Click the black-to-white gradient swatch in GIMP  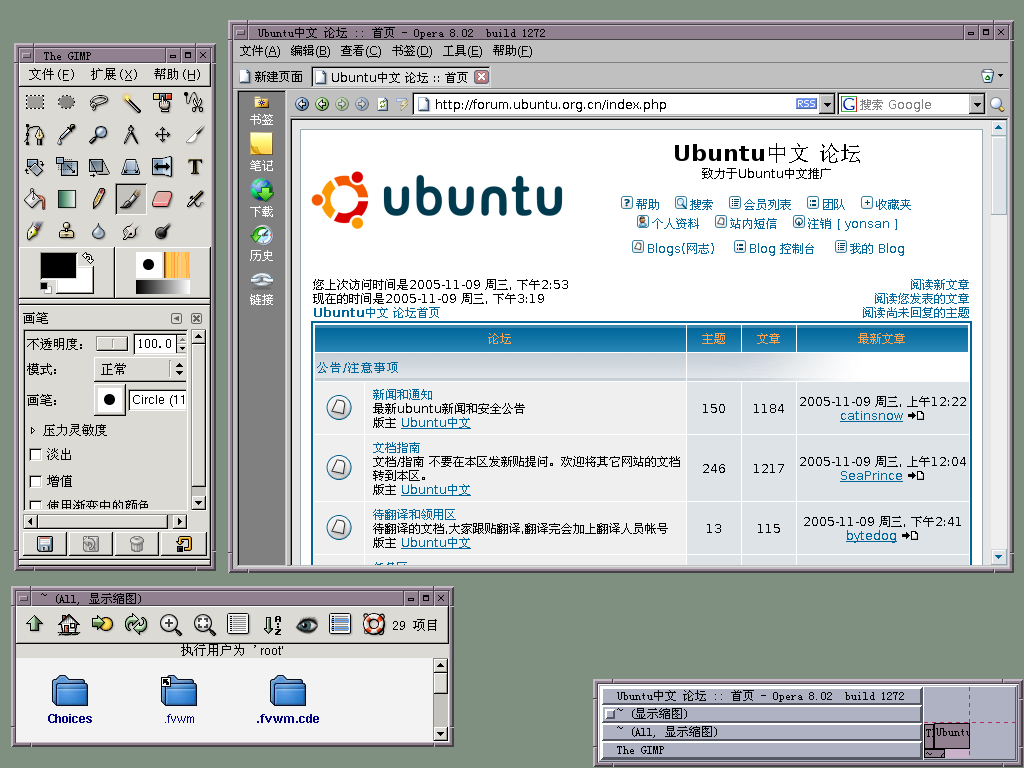163,287
